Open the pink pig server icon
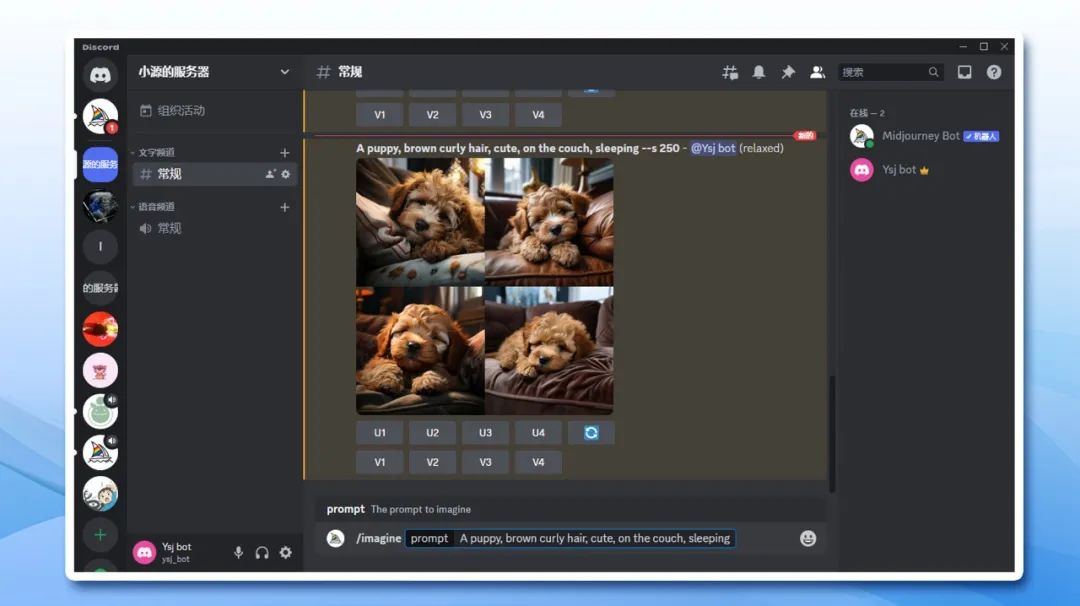This screenshot has width=1080, height=606. (100, 370)
